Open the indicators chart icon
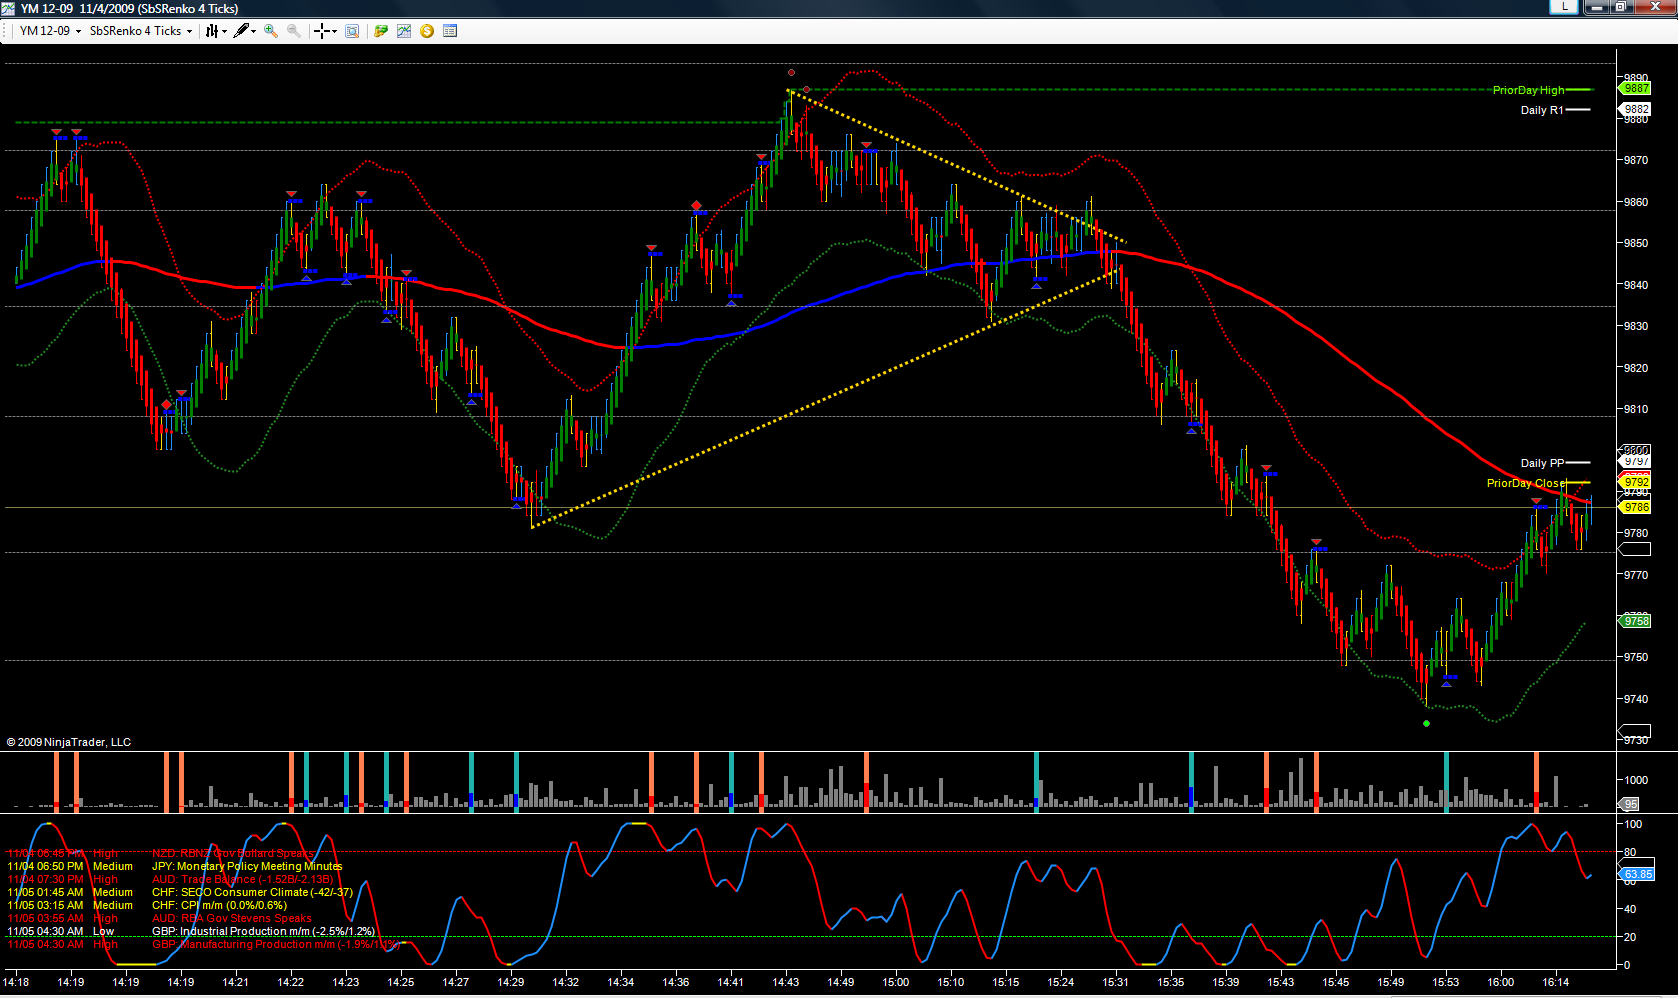The width and height of the screenshot is (1678, 998). coord(404,31)
